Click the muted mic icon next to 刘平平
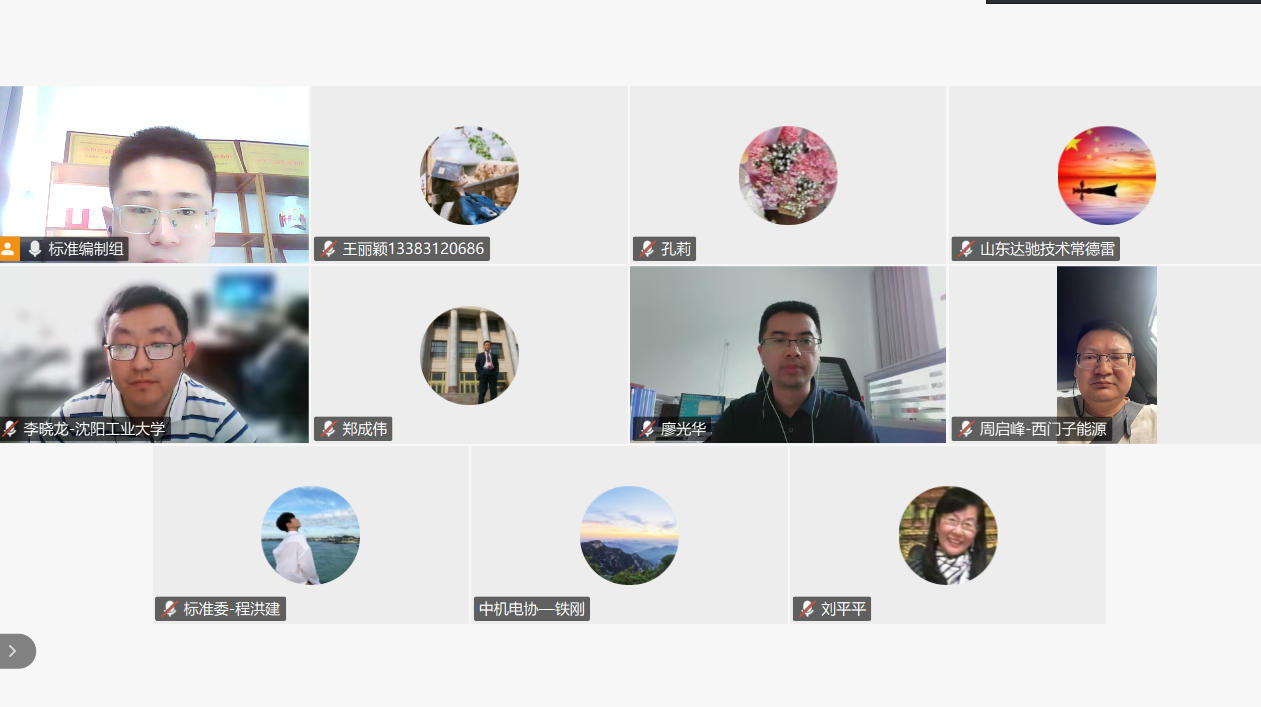The image size is (1261, 707). 807,609
